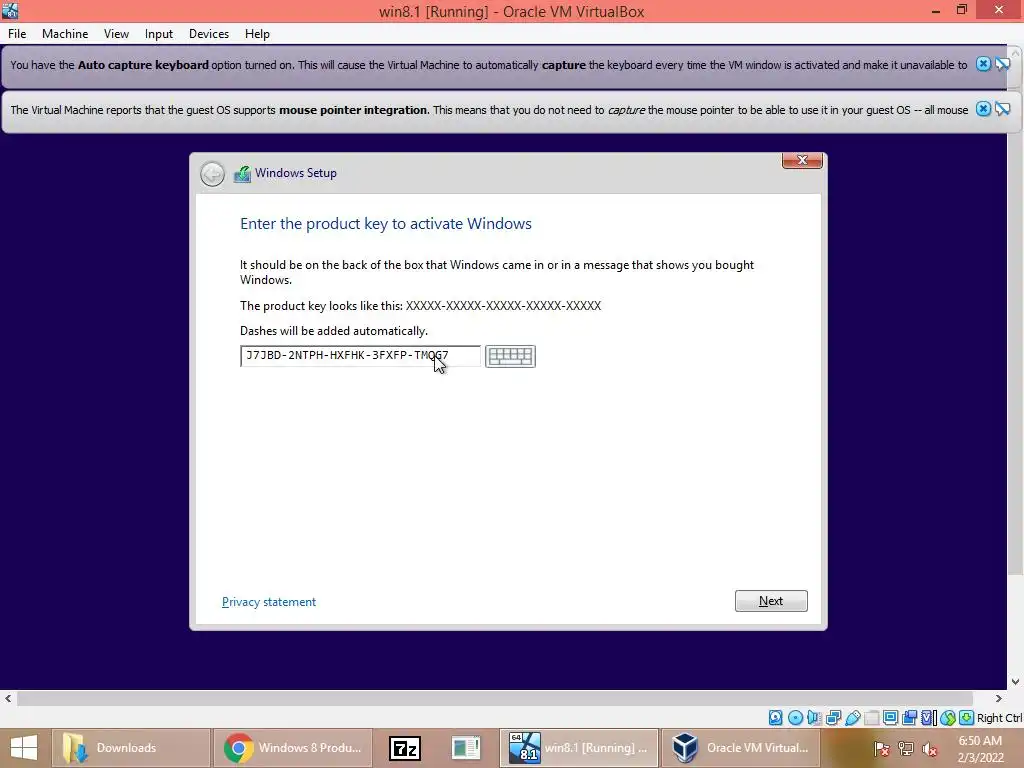Click the keyboard capture green arrow icon
1024x768 pixels.
(967, 718)
